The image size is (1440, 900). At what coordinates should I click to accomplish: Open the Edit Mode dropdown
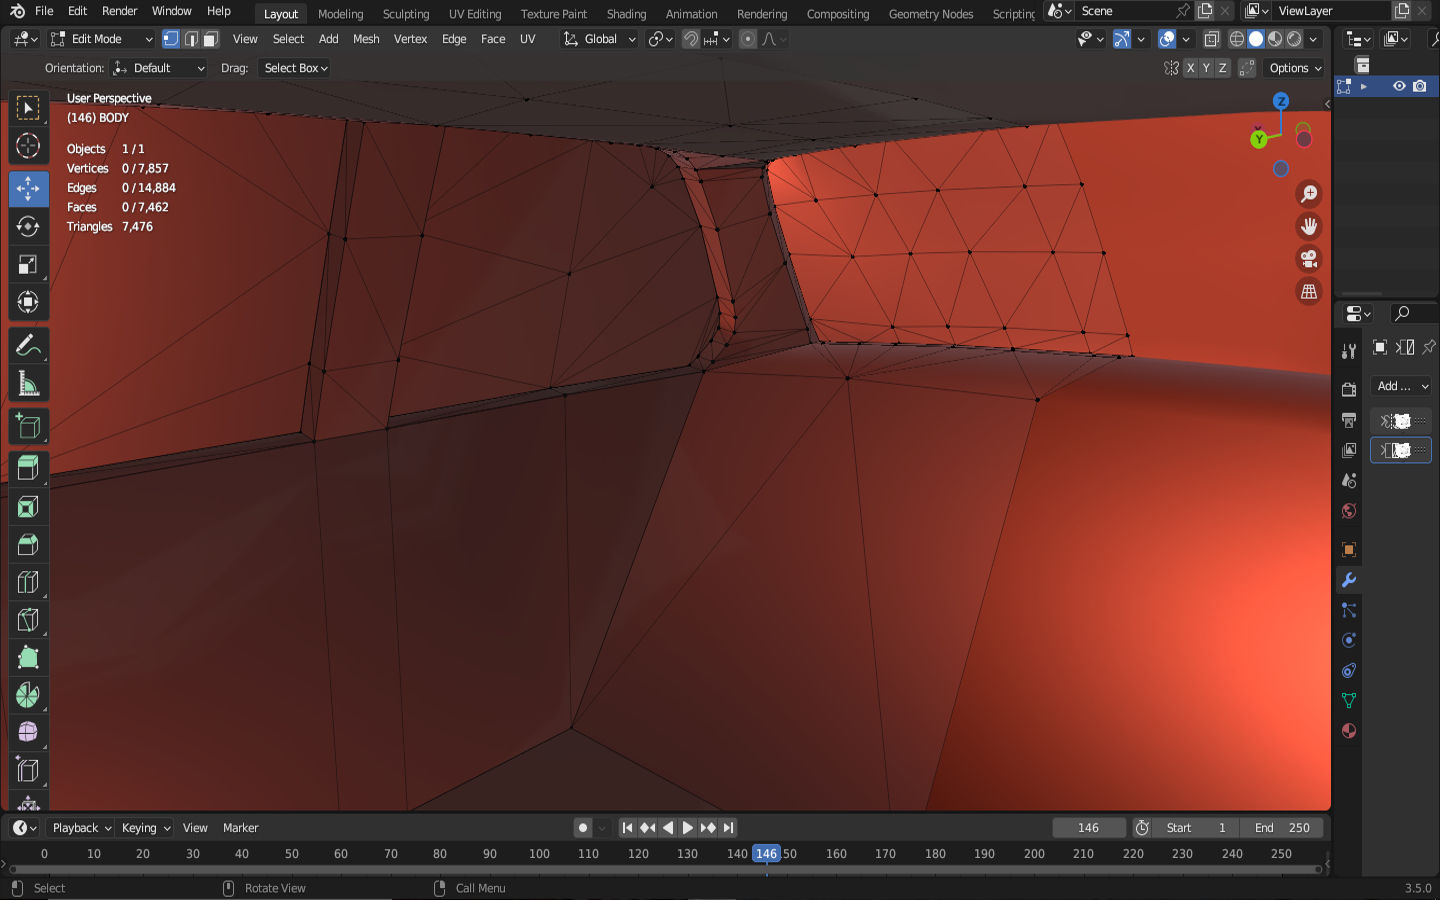101,39
